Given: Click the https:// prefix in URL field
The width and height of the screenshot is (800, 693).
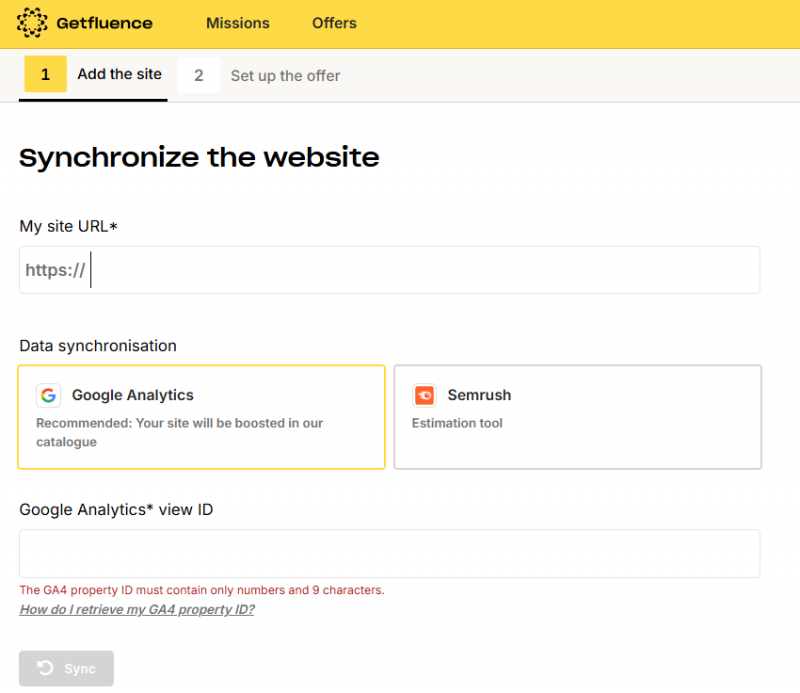Looking at the screenshot, I should click(x=55, y=270).
